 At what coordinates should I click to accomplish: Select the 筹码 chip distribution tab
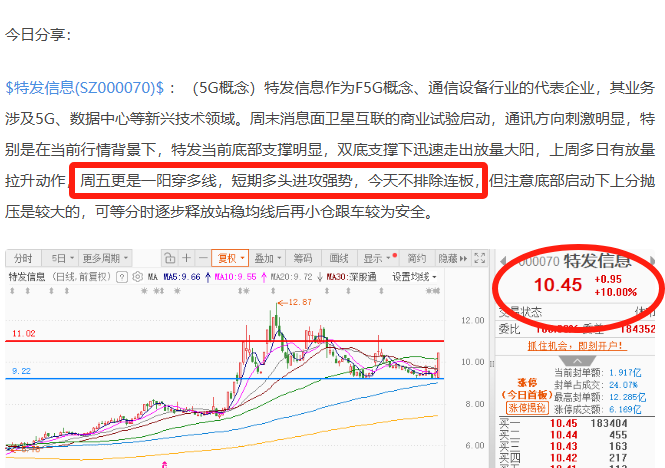click(303, 258)
